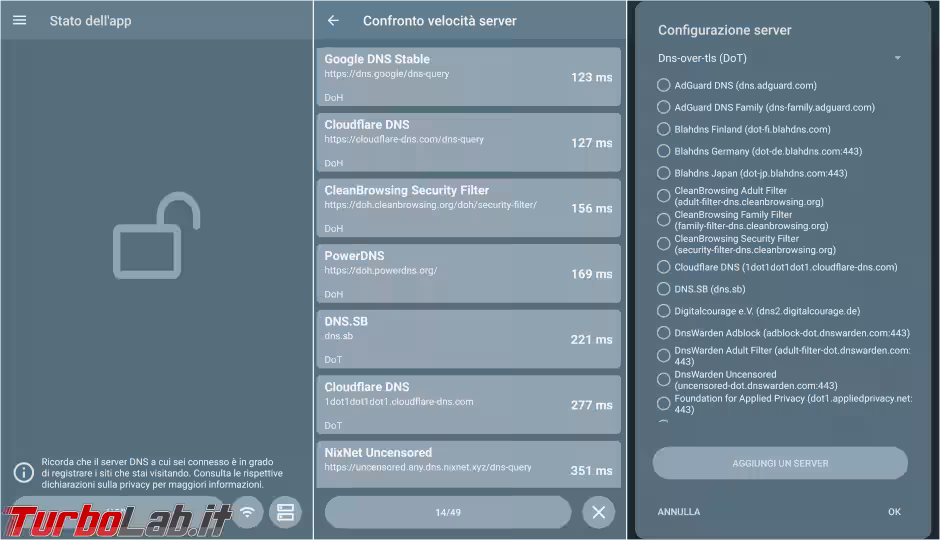
Task: Expand the Dns-over-tls (DoT) dropdown
Action: (780, 58)
